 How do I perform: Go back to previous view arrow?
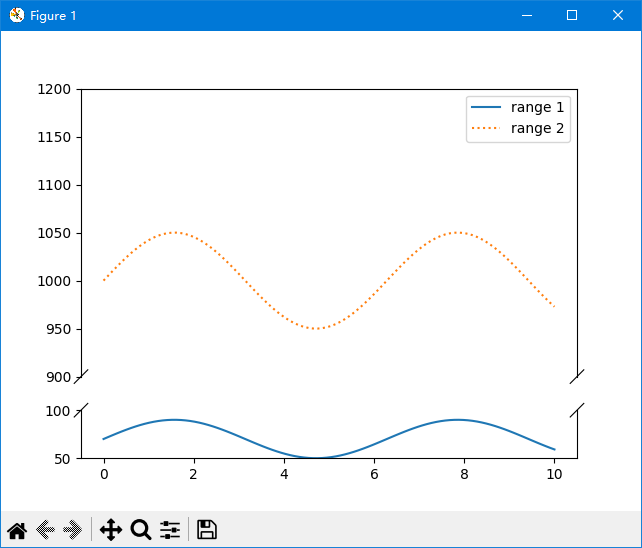point(45,530)
